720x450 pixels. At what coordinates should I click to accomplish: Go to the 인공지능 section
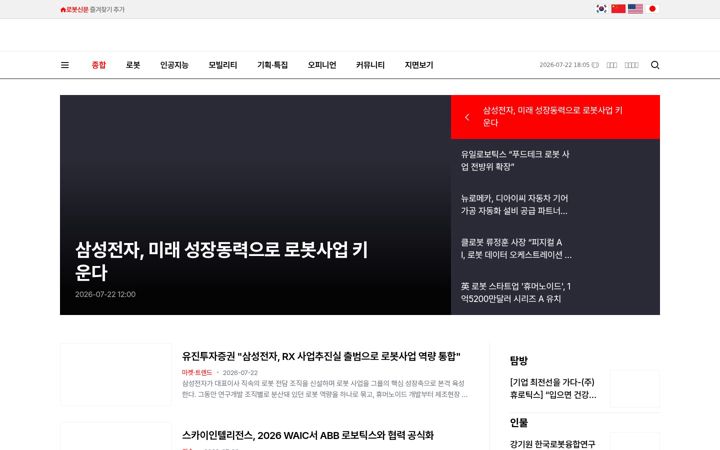coord(174,65)
